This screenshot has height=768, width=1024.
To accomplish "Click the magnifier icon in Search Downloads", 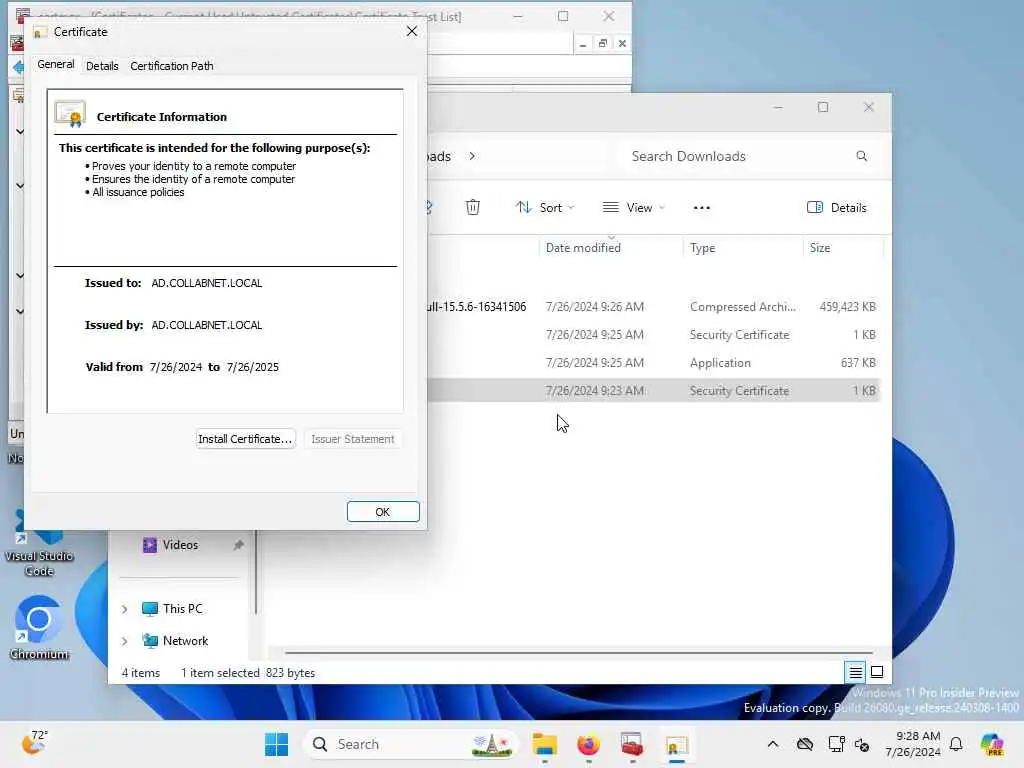I will (861, 156).
